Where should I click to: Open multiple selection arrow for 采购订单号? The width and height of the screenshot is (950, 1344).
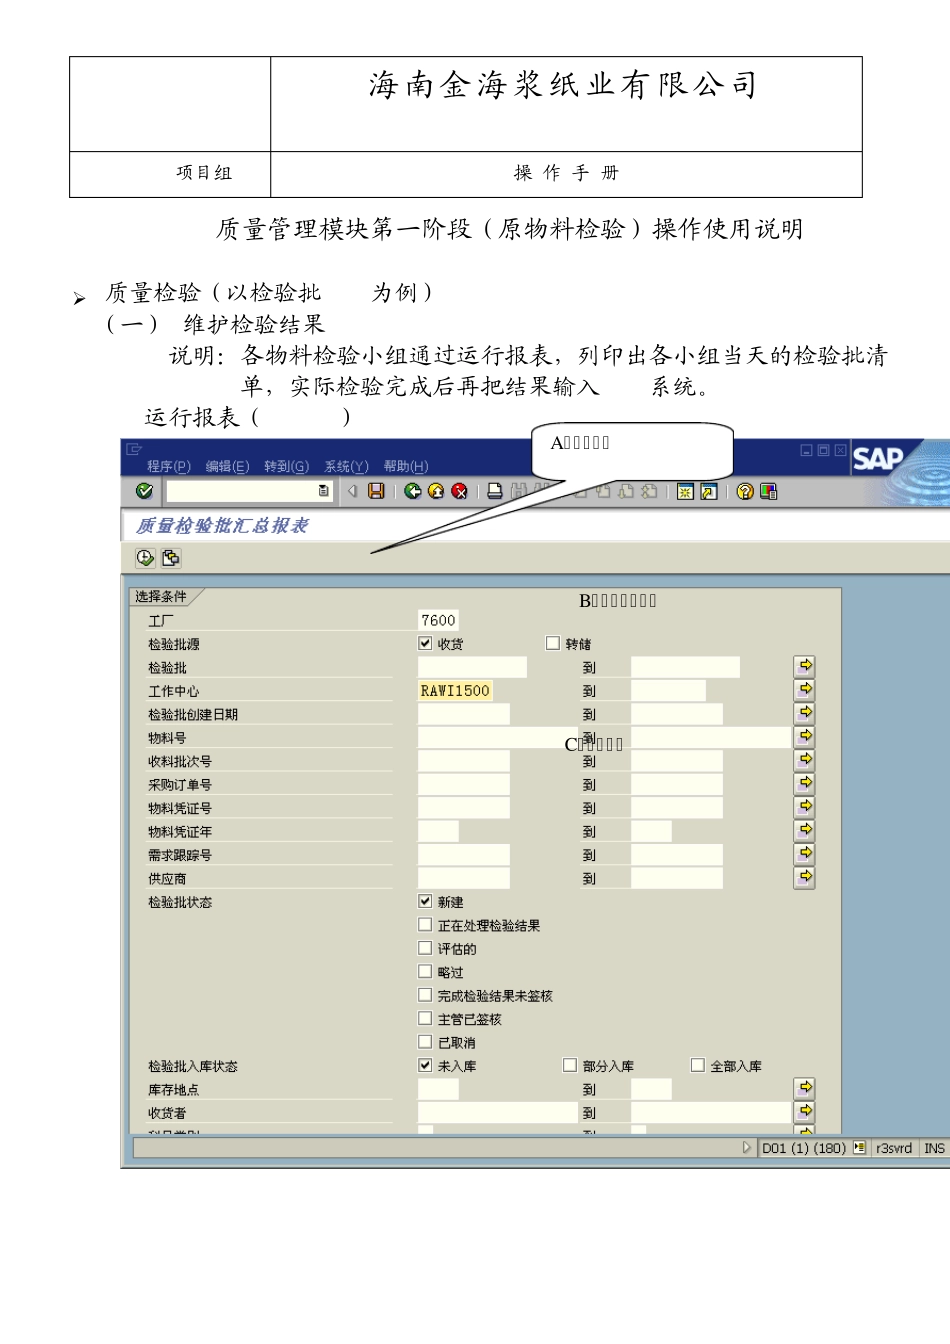pyautogui.click(x=805, y=784)
